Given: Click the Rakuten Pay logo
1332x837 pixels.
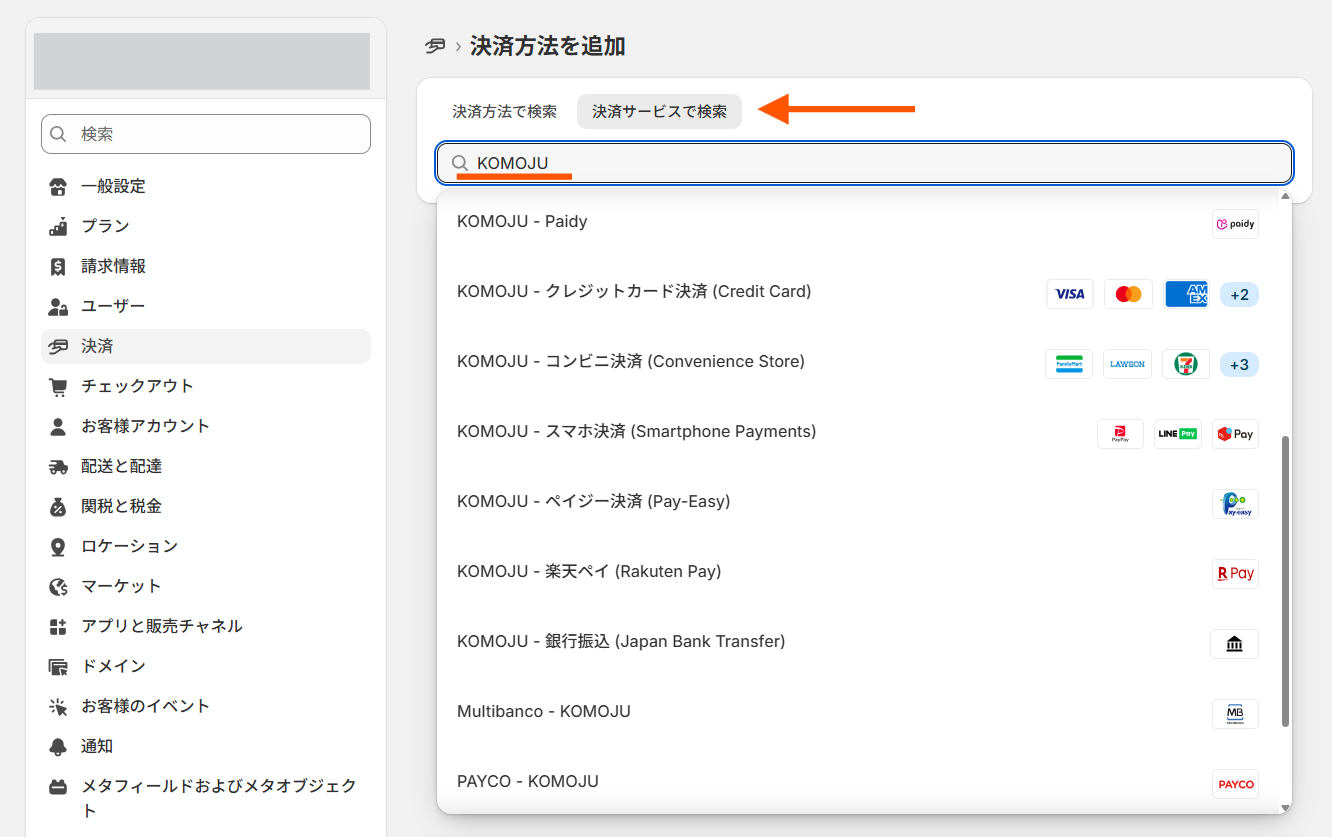Looking at the screenshot, I should (1235, 574).
